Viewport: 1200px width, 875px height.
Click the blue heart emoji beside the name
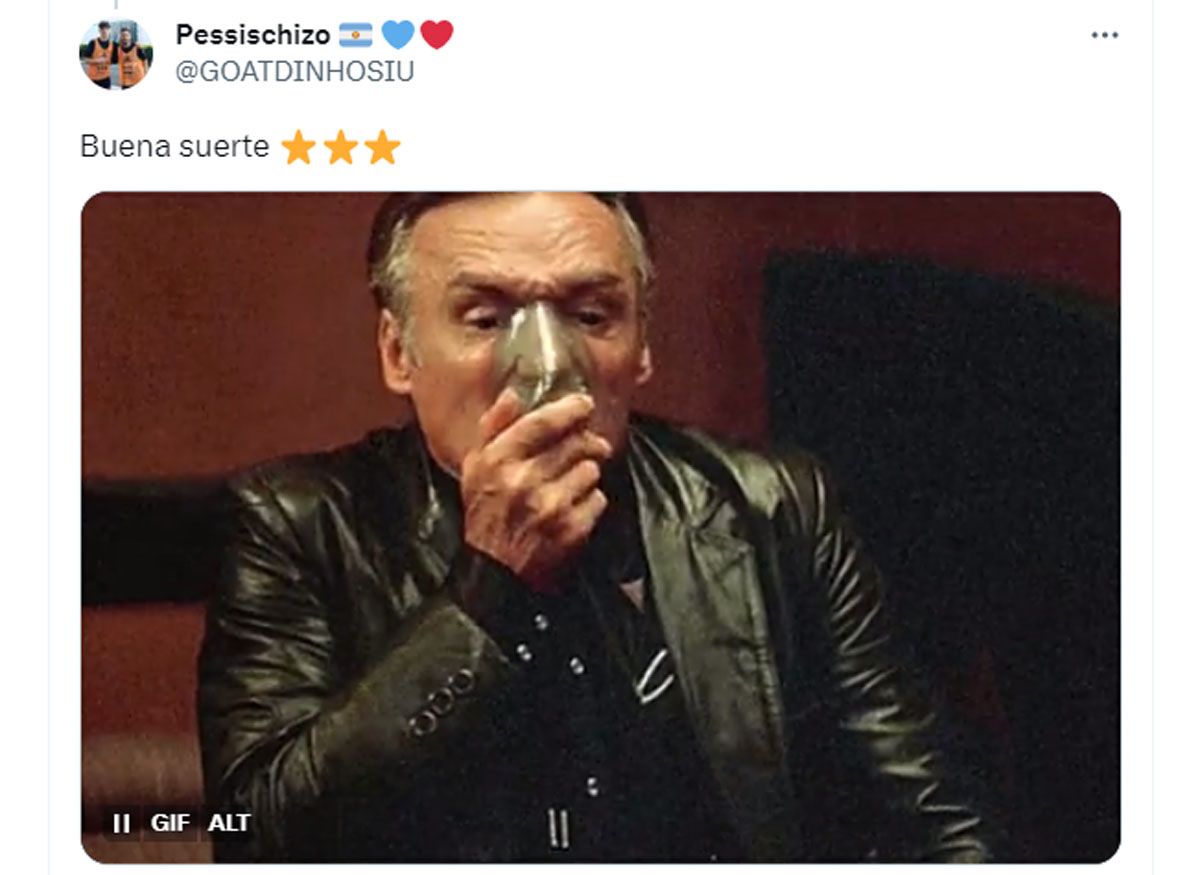397,36
